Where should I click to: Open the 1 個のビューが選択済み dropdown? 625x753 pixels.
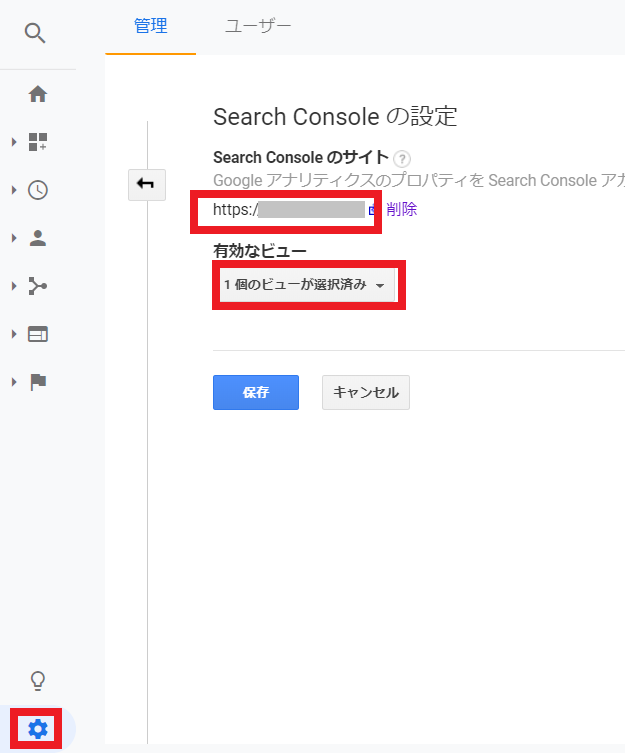[307, 285]
